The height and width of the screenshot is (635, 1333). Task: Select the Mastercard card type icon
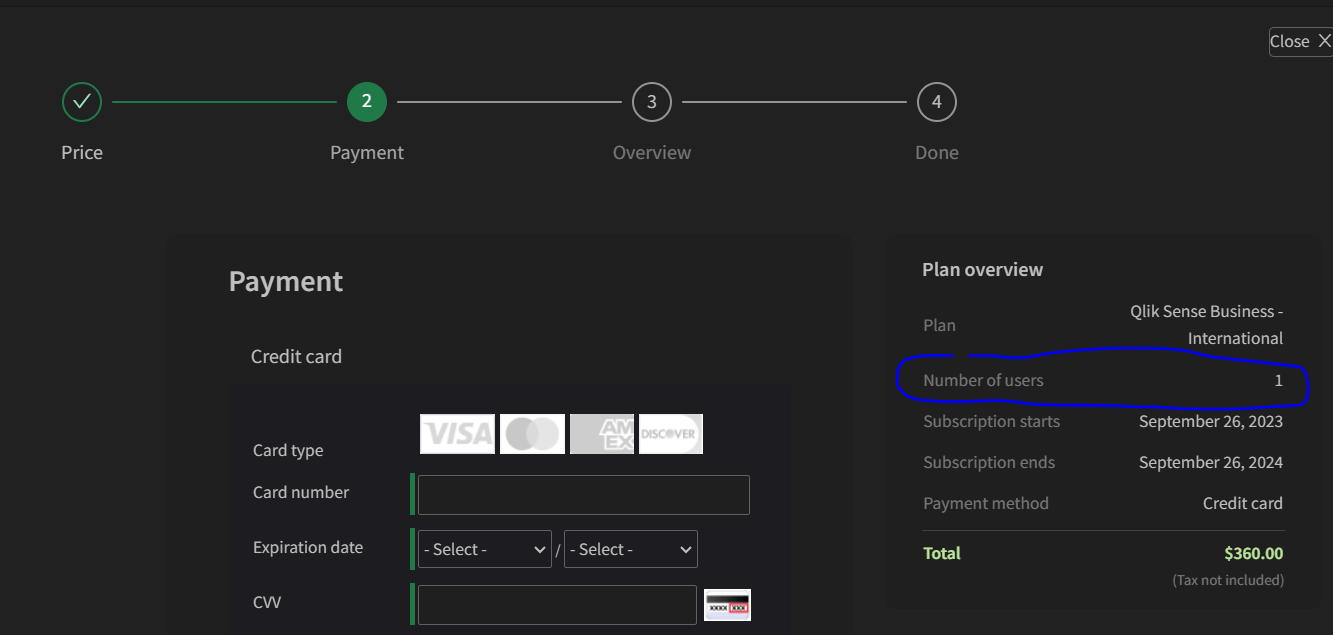pos(531,433)
